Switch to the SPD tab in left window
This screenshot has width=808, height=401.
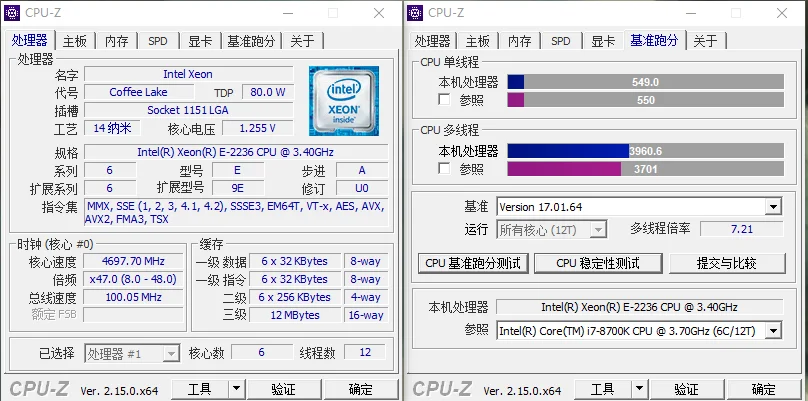[x=158, y=41]
